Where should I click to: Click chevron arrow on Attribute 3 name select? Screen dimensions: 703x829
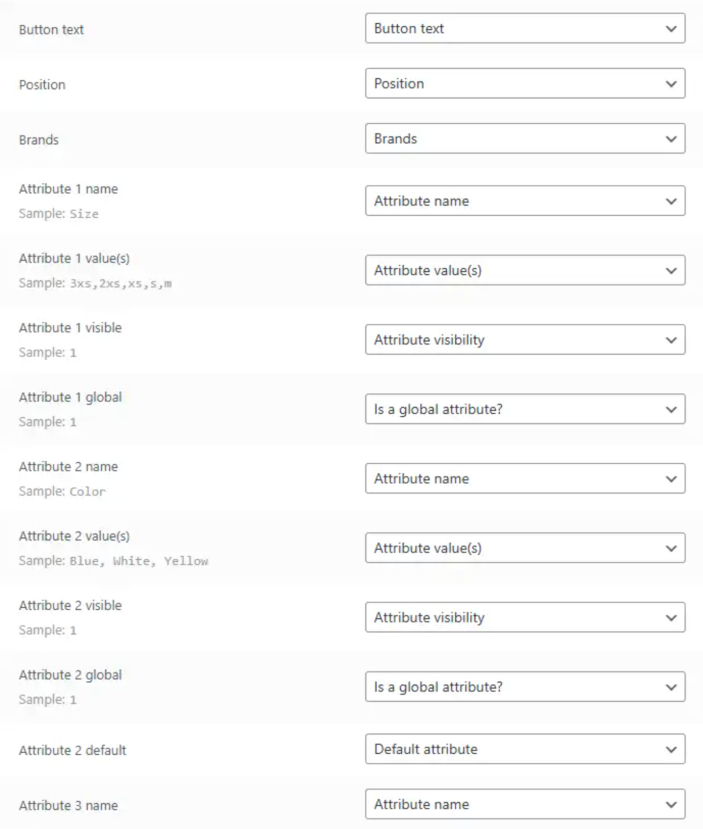[x=671, y=804]
